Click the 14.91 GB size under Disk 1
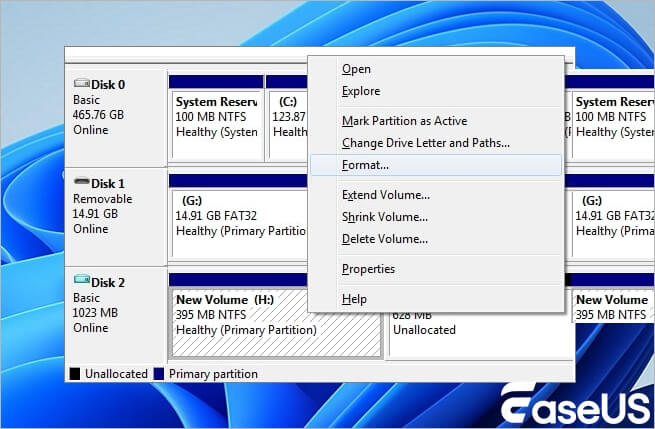This screenshot has width=655, height=429. coord(95,214)
